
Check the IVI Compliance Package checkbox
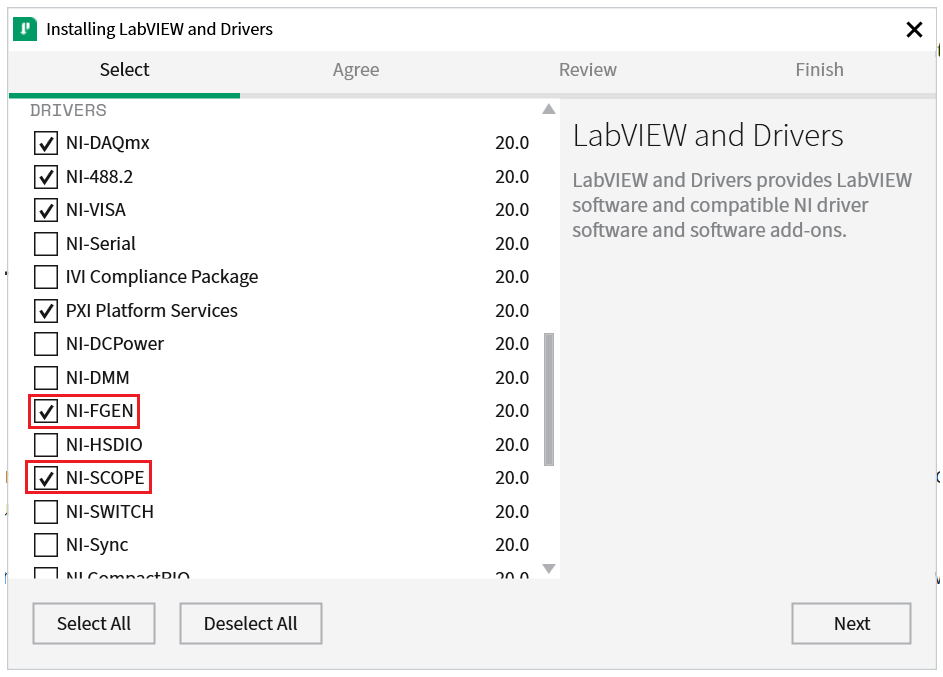point(46,277)
